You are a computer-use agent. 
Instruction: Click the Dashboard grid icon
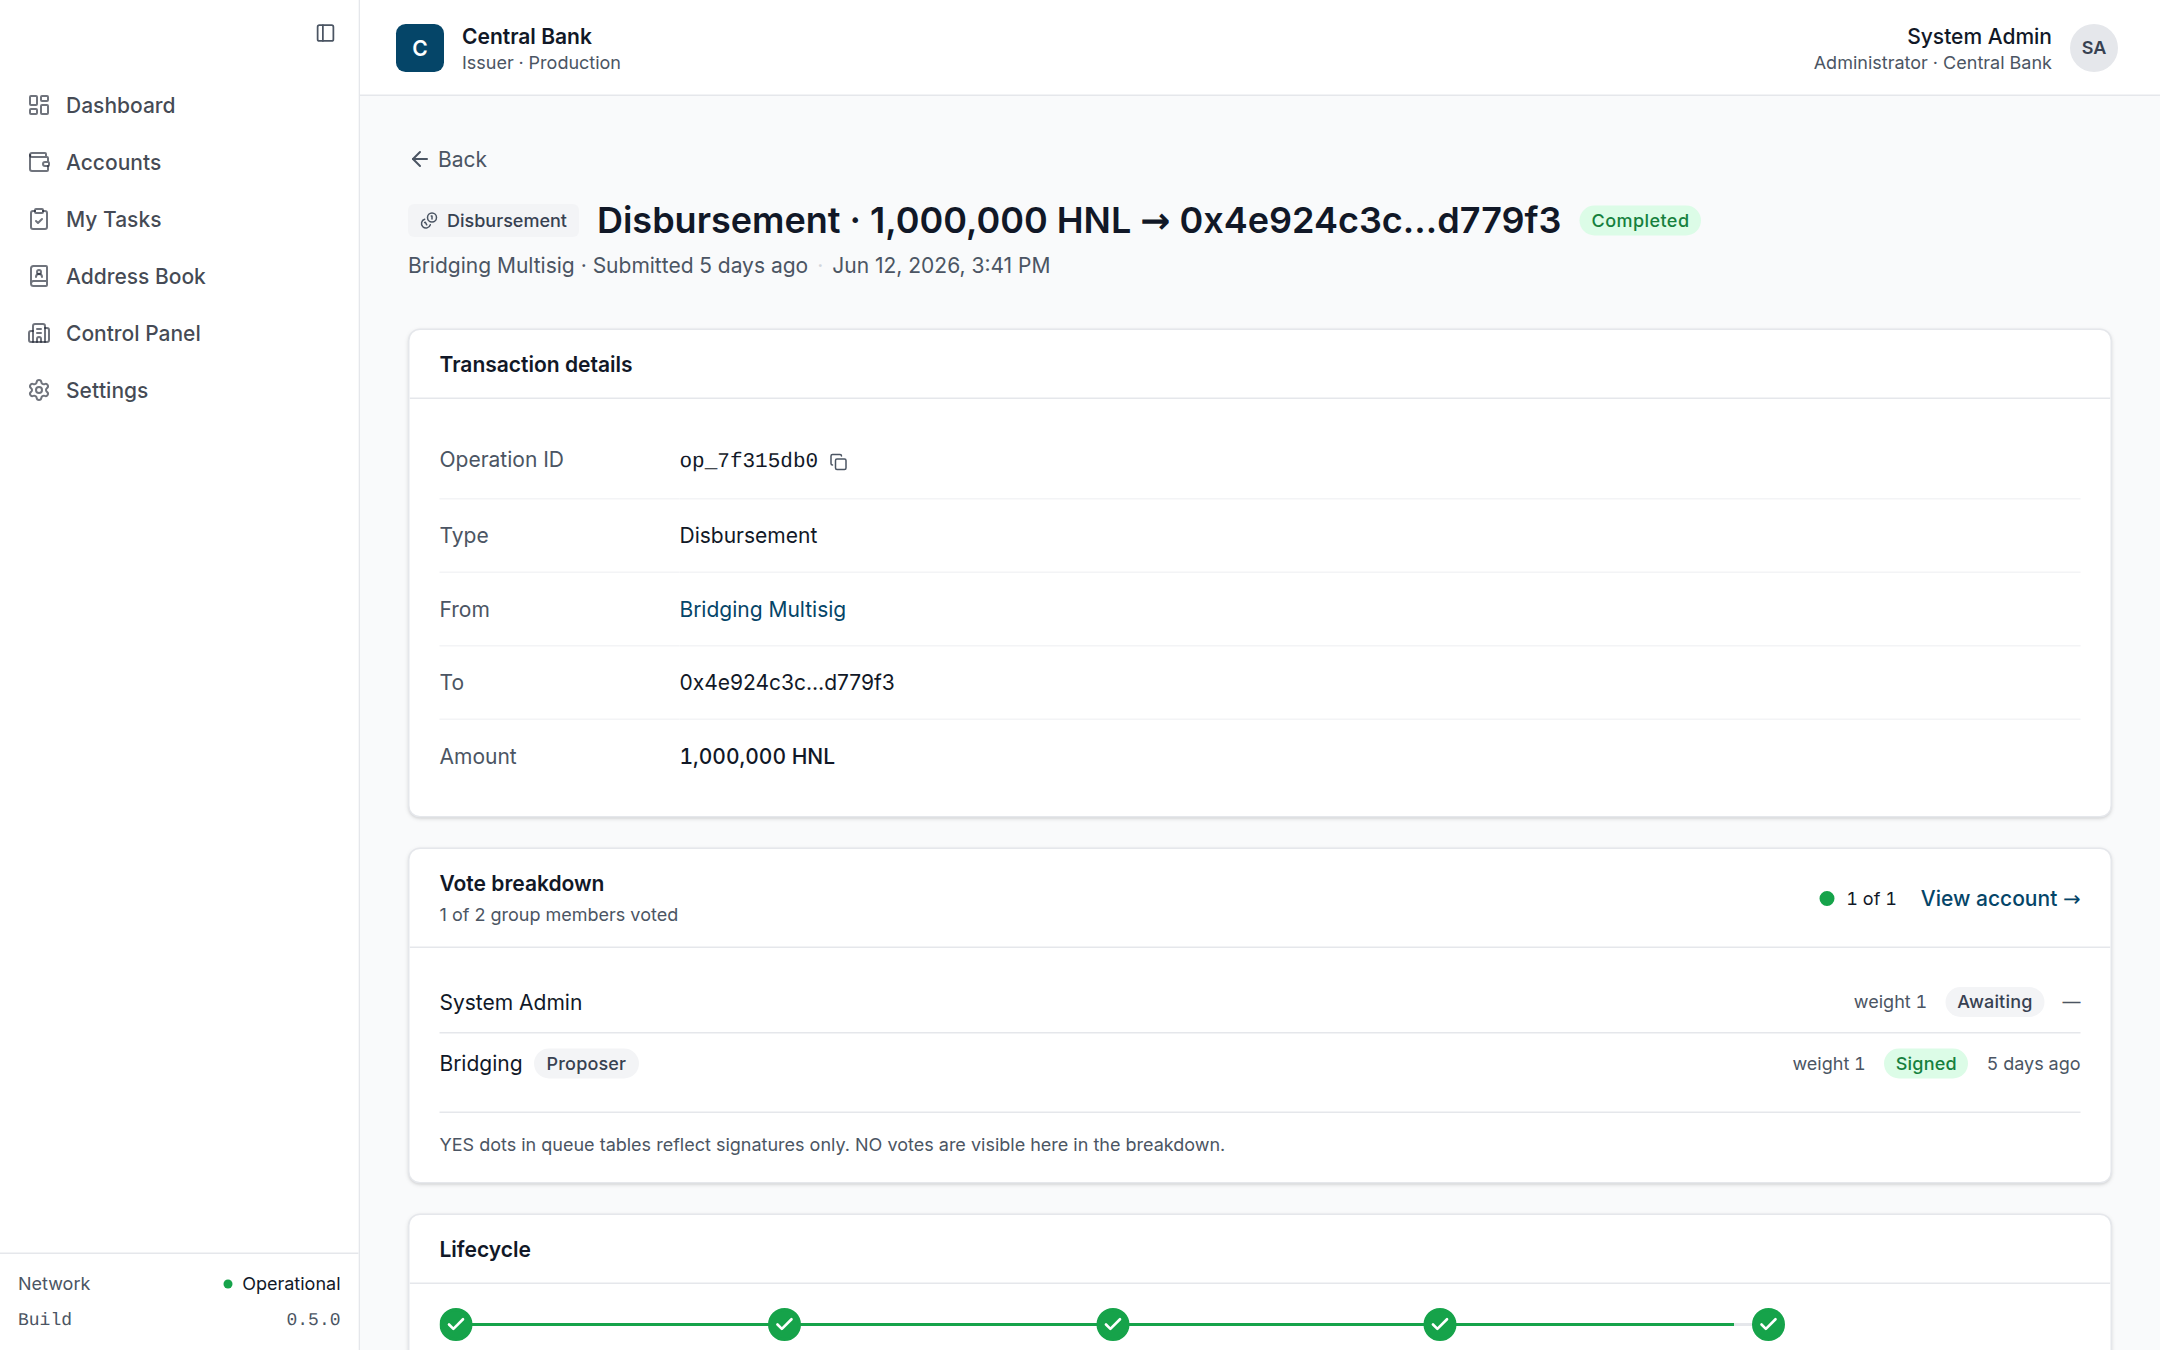pyautogui.click(x=39, y=105)
